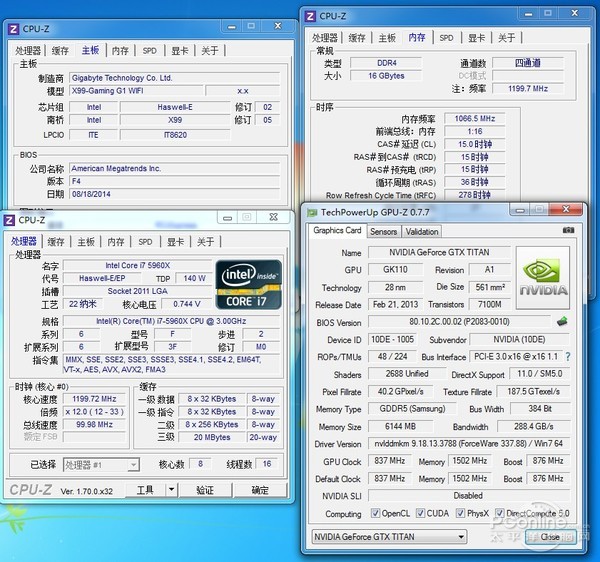Select the 显卡 tab in the memory CPU-Z window
600x562 pixels.
476,38
